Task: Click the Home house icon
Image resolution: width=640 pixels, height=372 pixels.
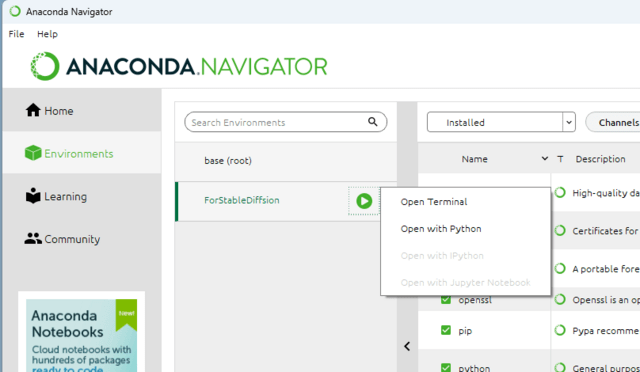Action: point(33,110)
